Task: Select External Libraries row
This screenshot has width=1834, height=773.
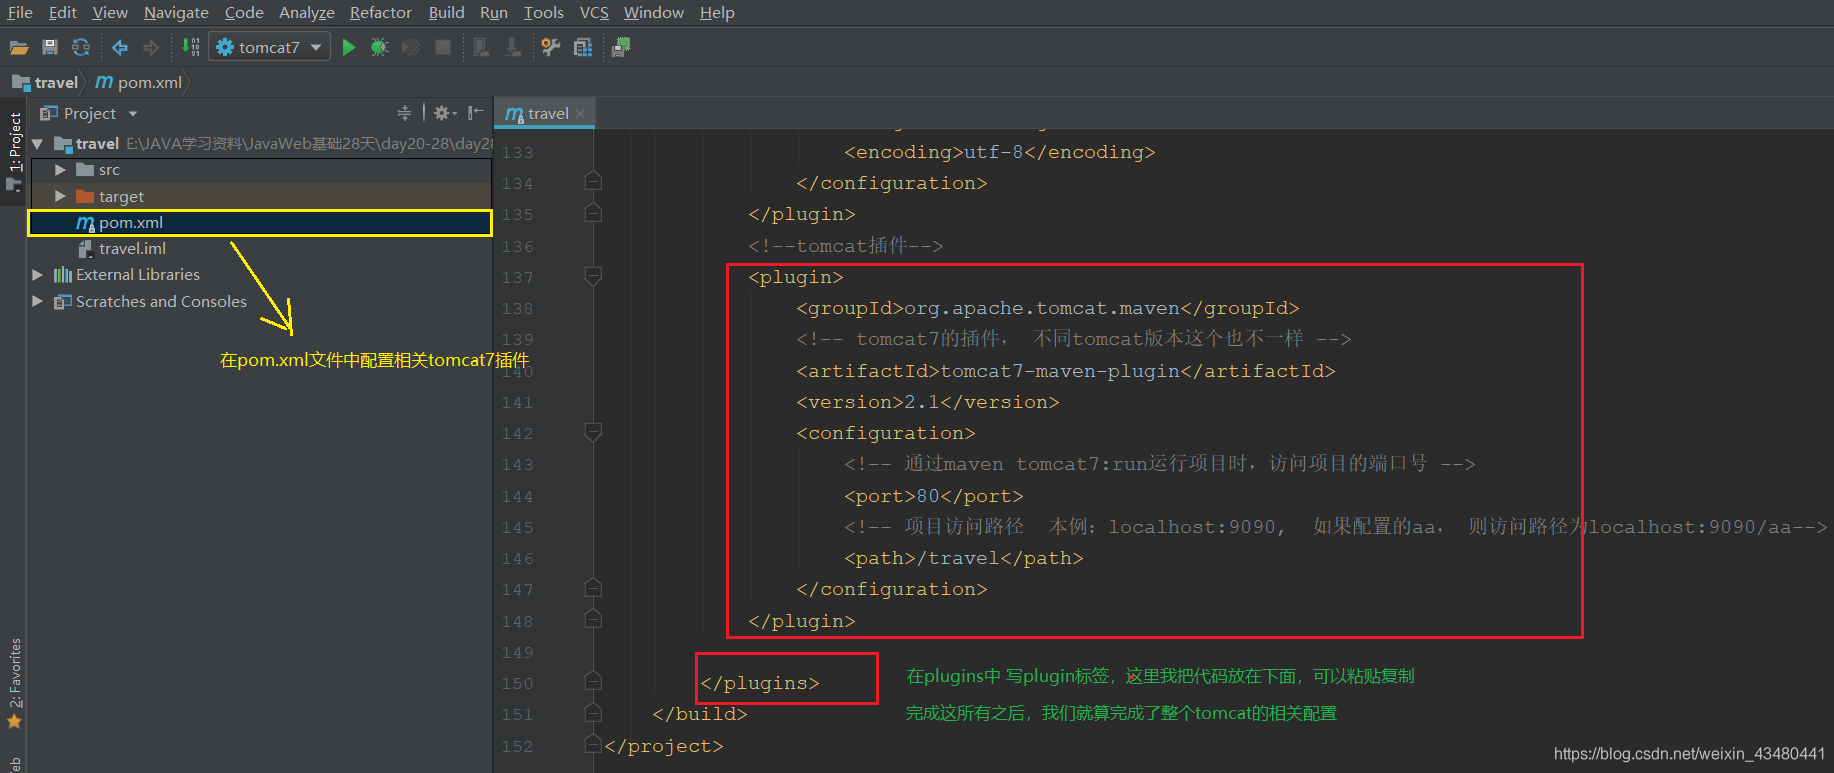Action: [x=260, y=274]
